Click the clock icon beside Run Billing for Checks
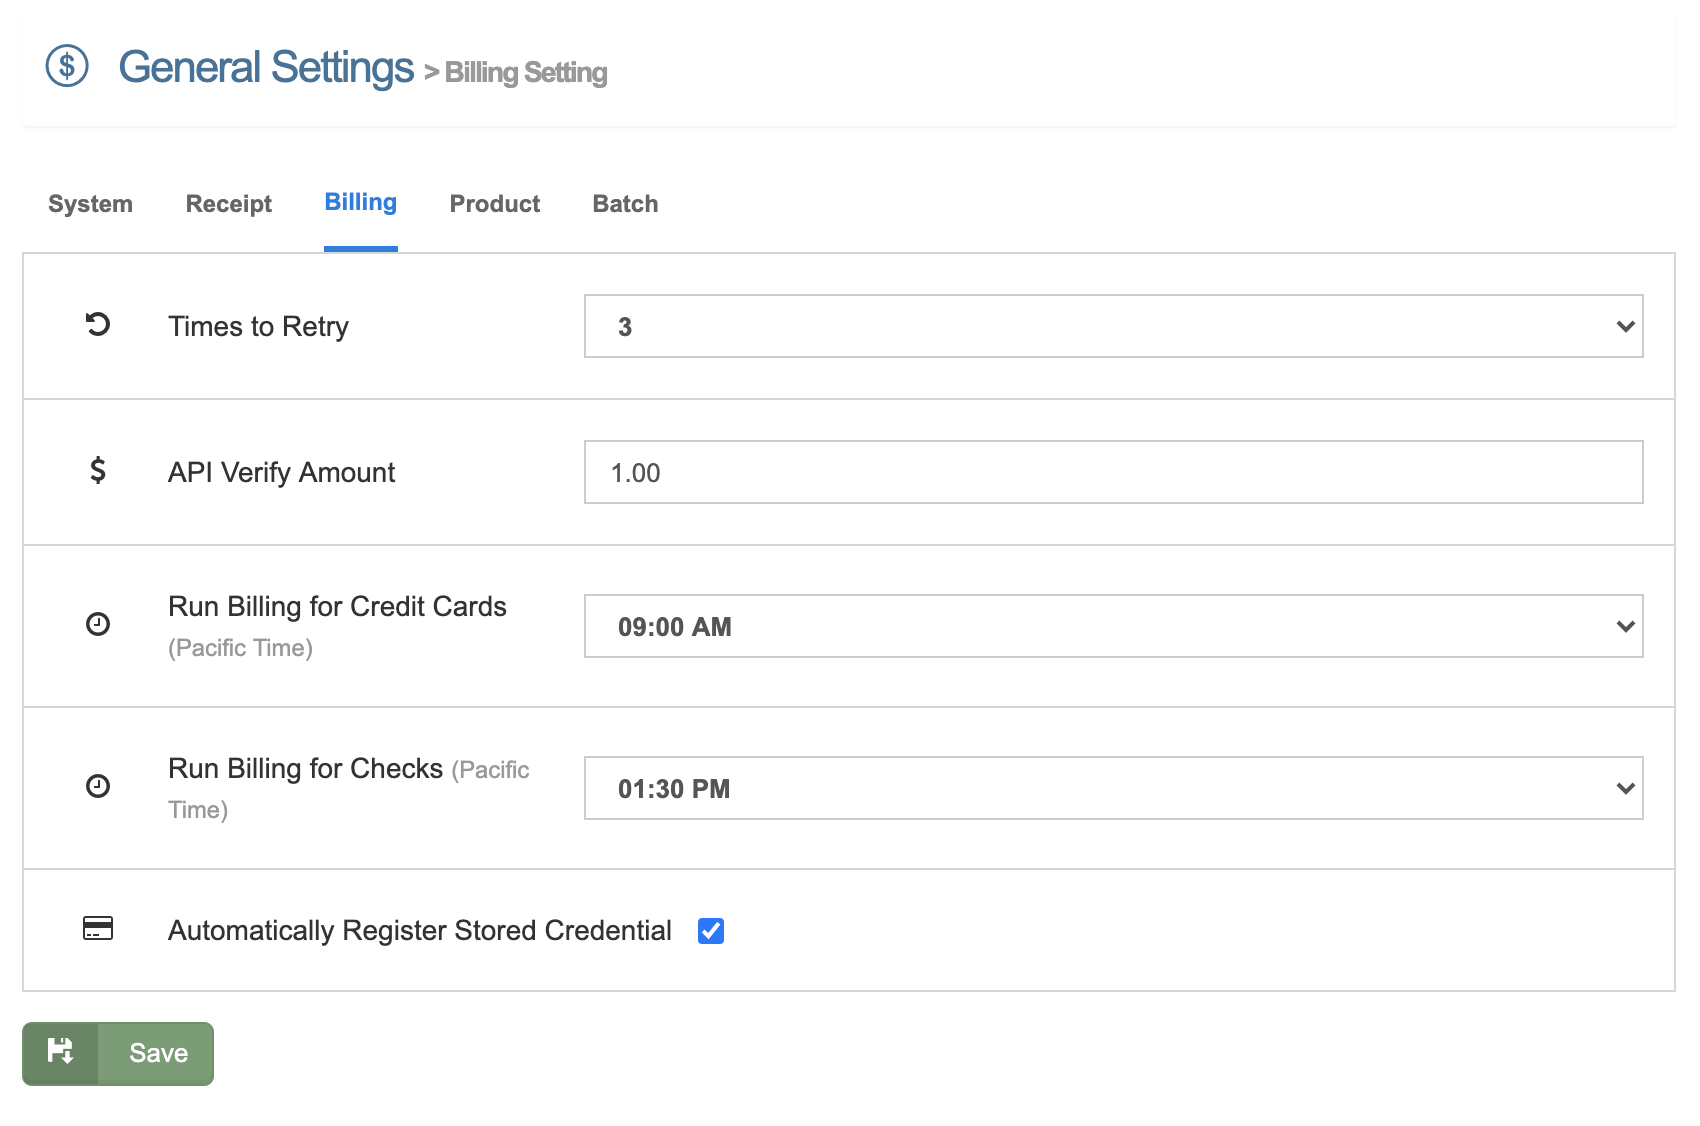The height and width of the screenshot is (1126, 1700). point(96,787)
